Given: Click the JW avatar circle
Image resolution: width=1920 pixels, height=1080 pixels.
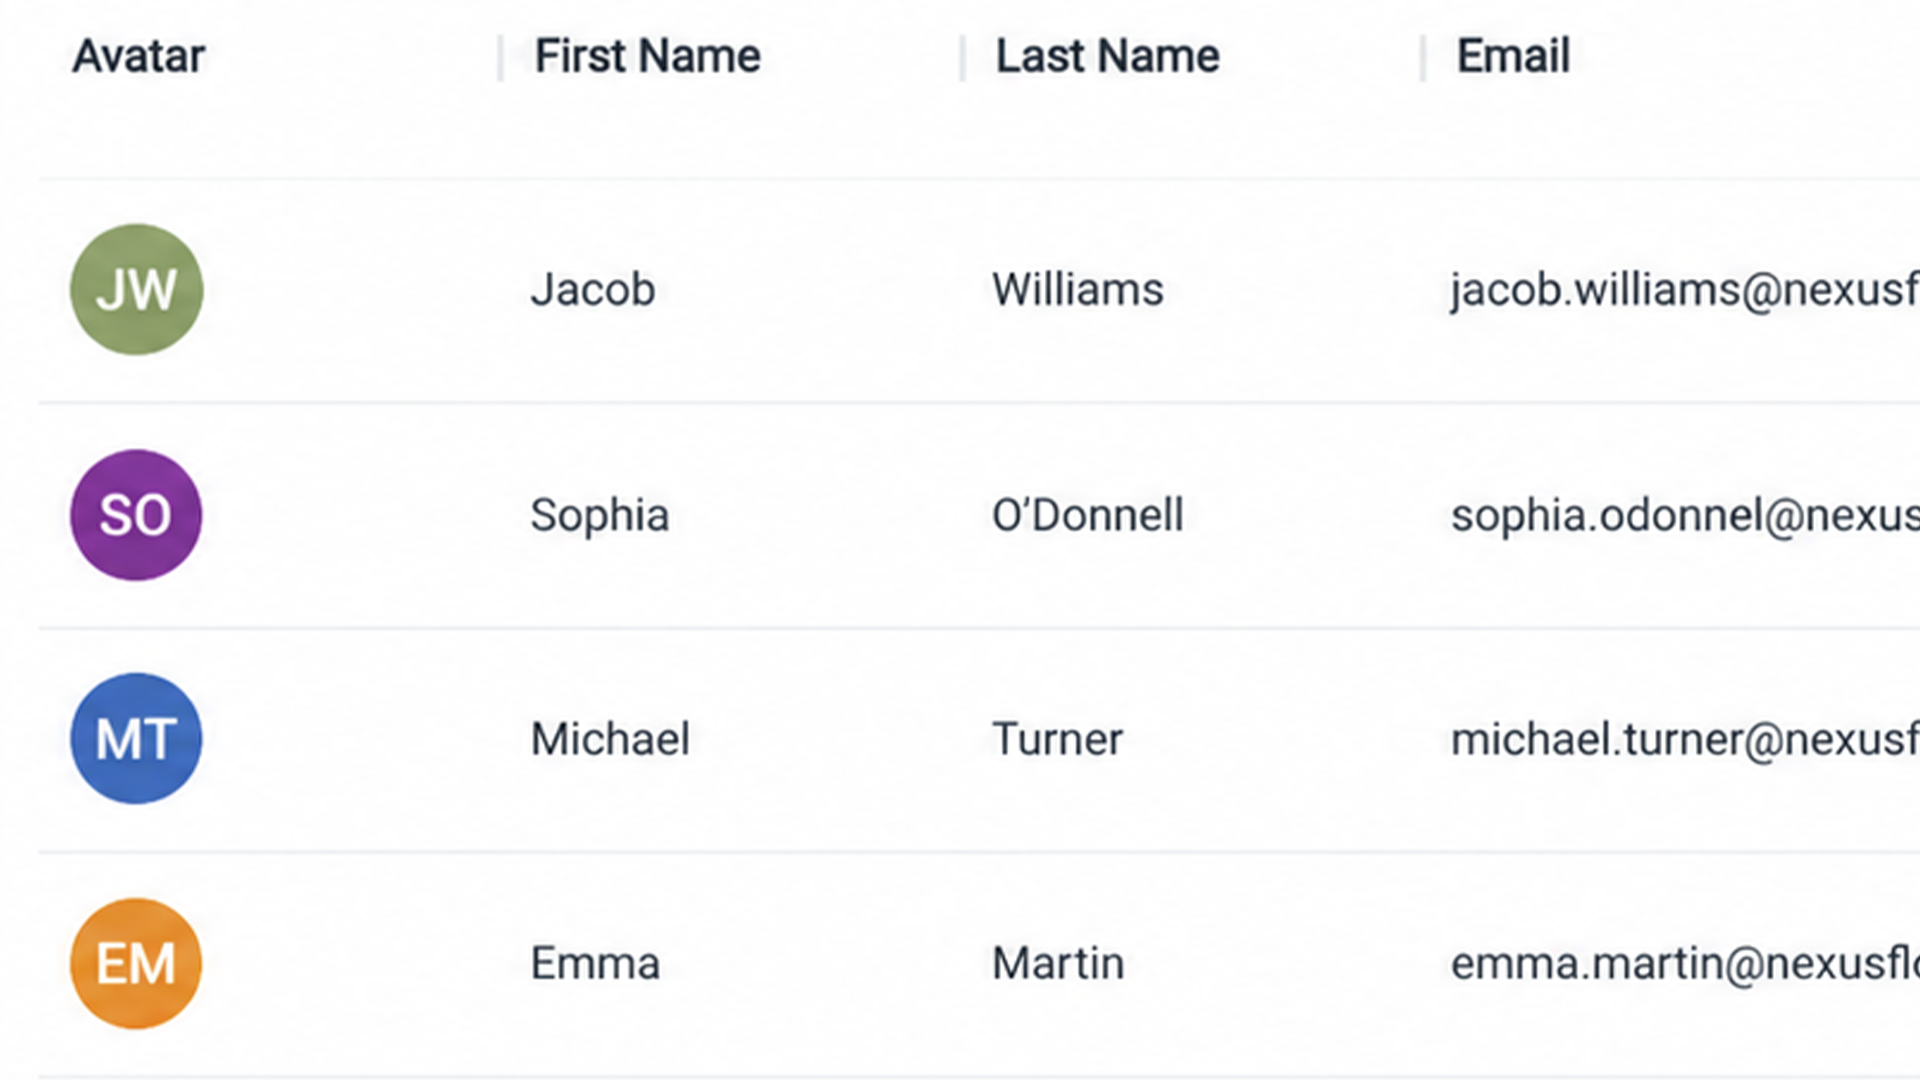Looking at the screenshot, I should click(137, 289).
